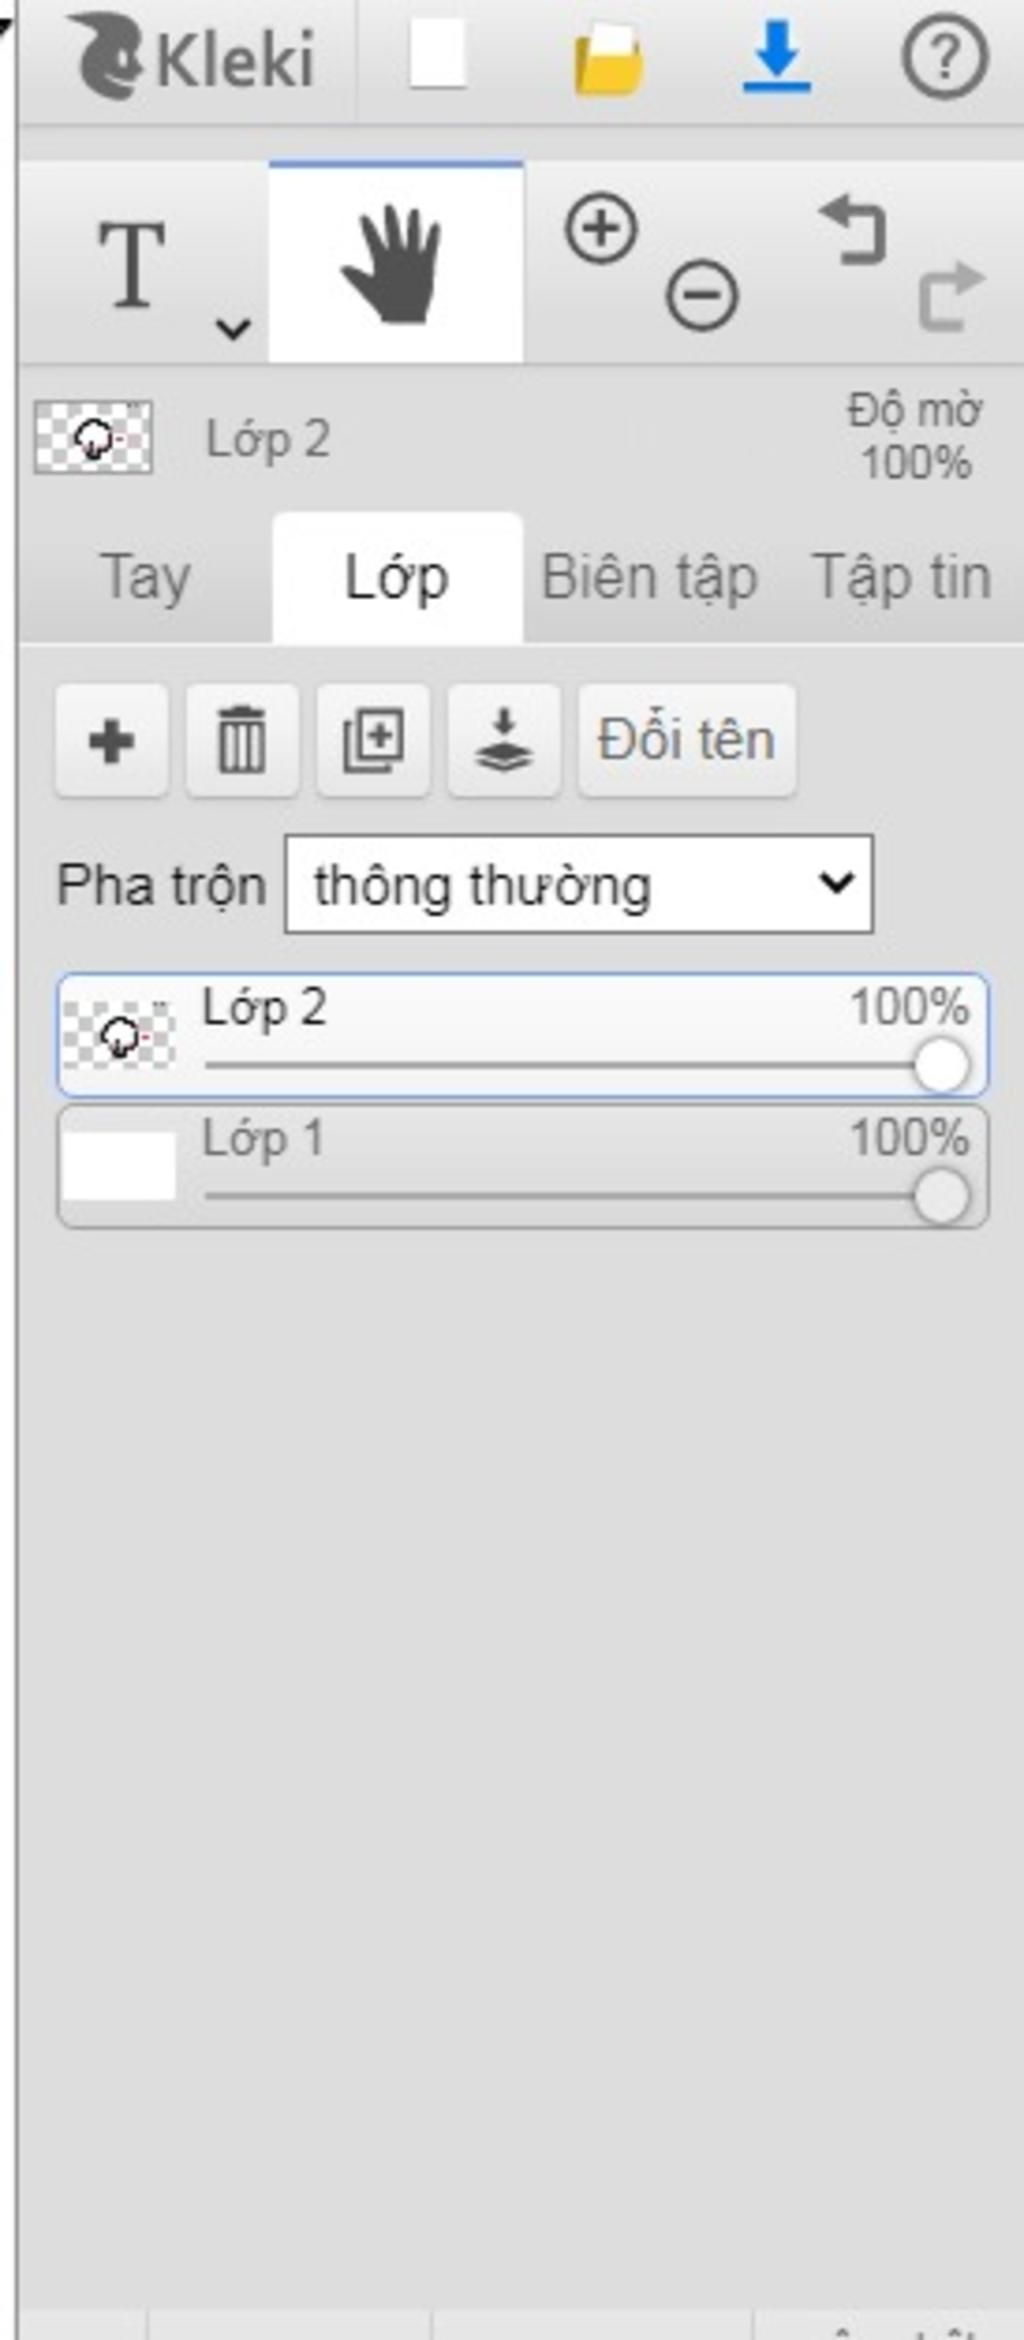Click the zoom in plus icon

tap(601, 229)
